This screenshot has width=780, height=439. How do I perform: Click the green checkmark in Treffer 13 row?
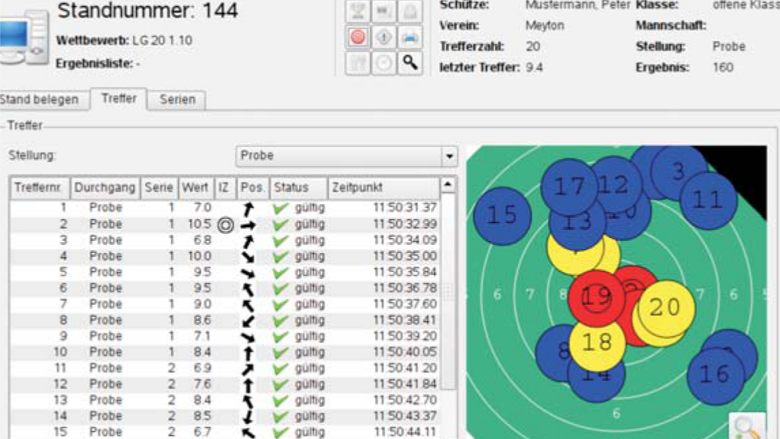(x=281, y=400)
